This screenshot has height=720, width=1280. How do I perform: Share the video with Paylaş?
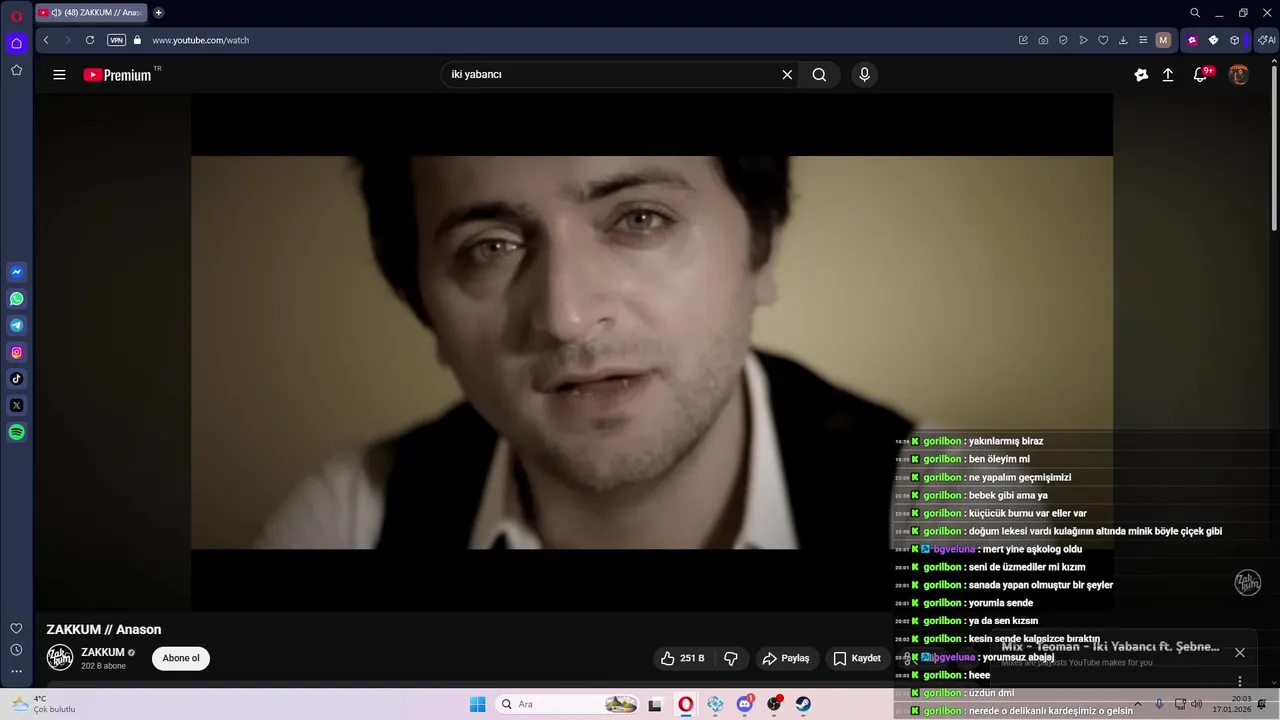click(786, 658)
